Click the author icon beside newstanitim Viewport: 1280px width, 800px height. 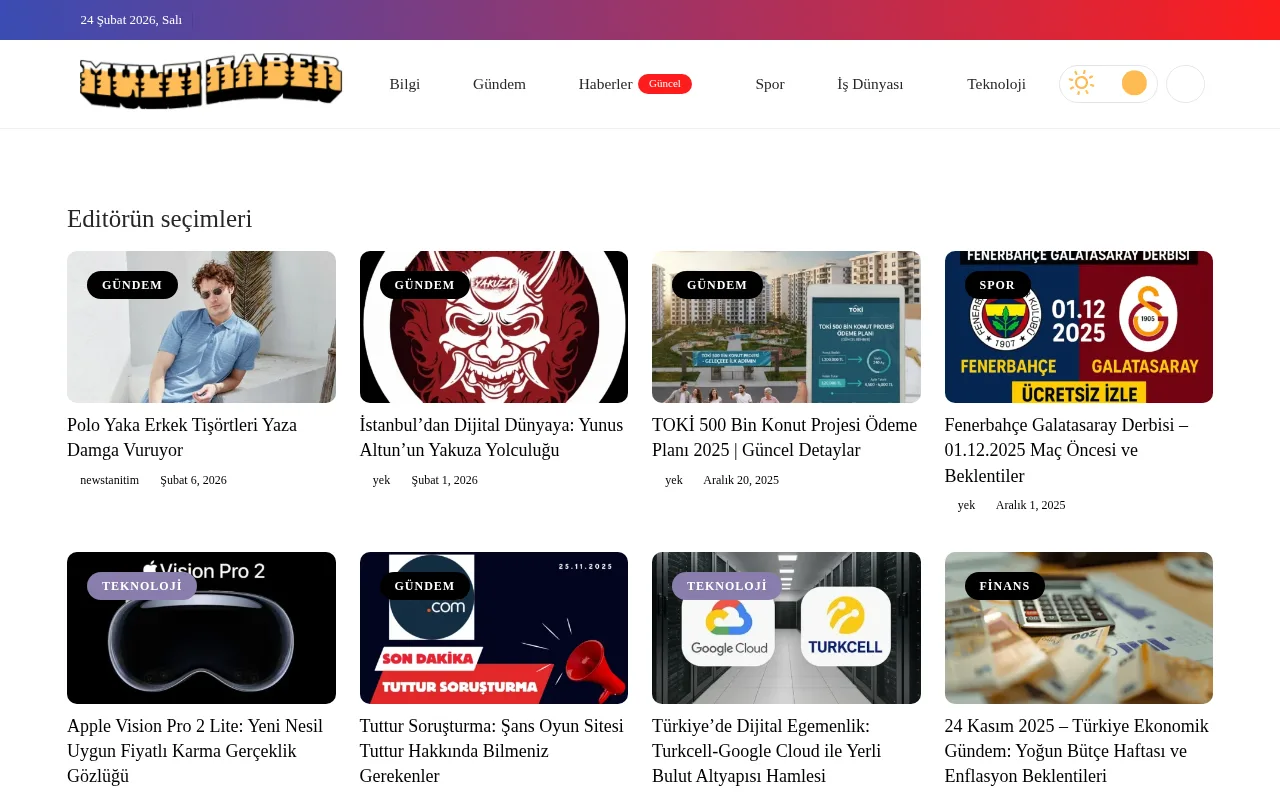pos(71,480)
